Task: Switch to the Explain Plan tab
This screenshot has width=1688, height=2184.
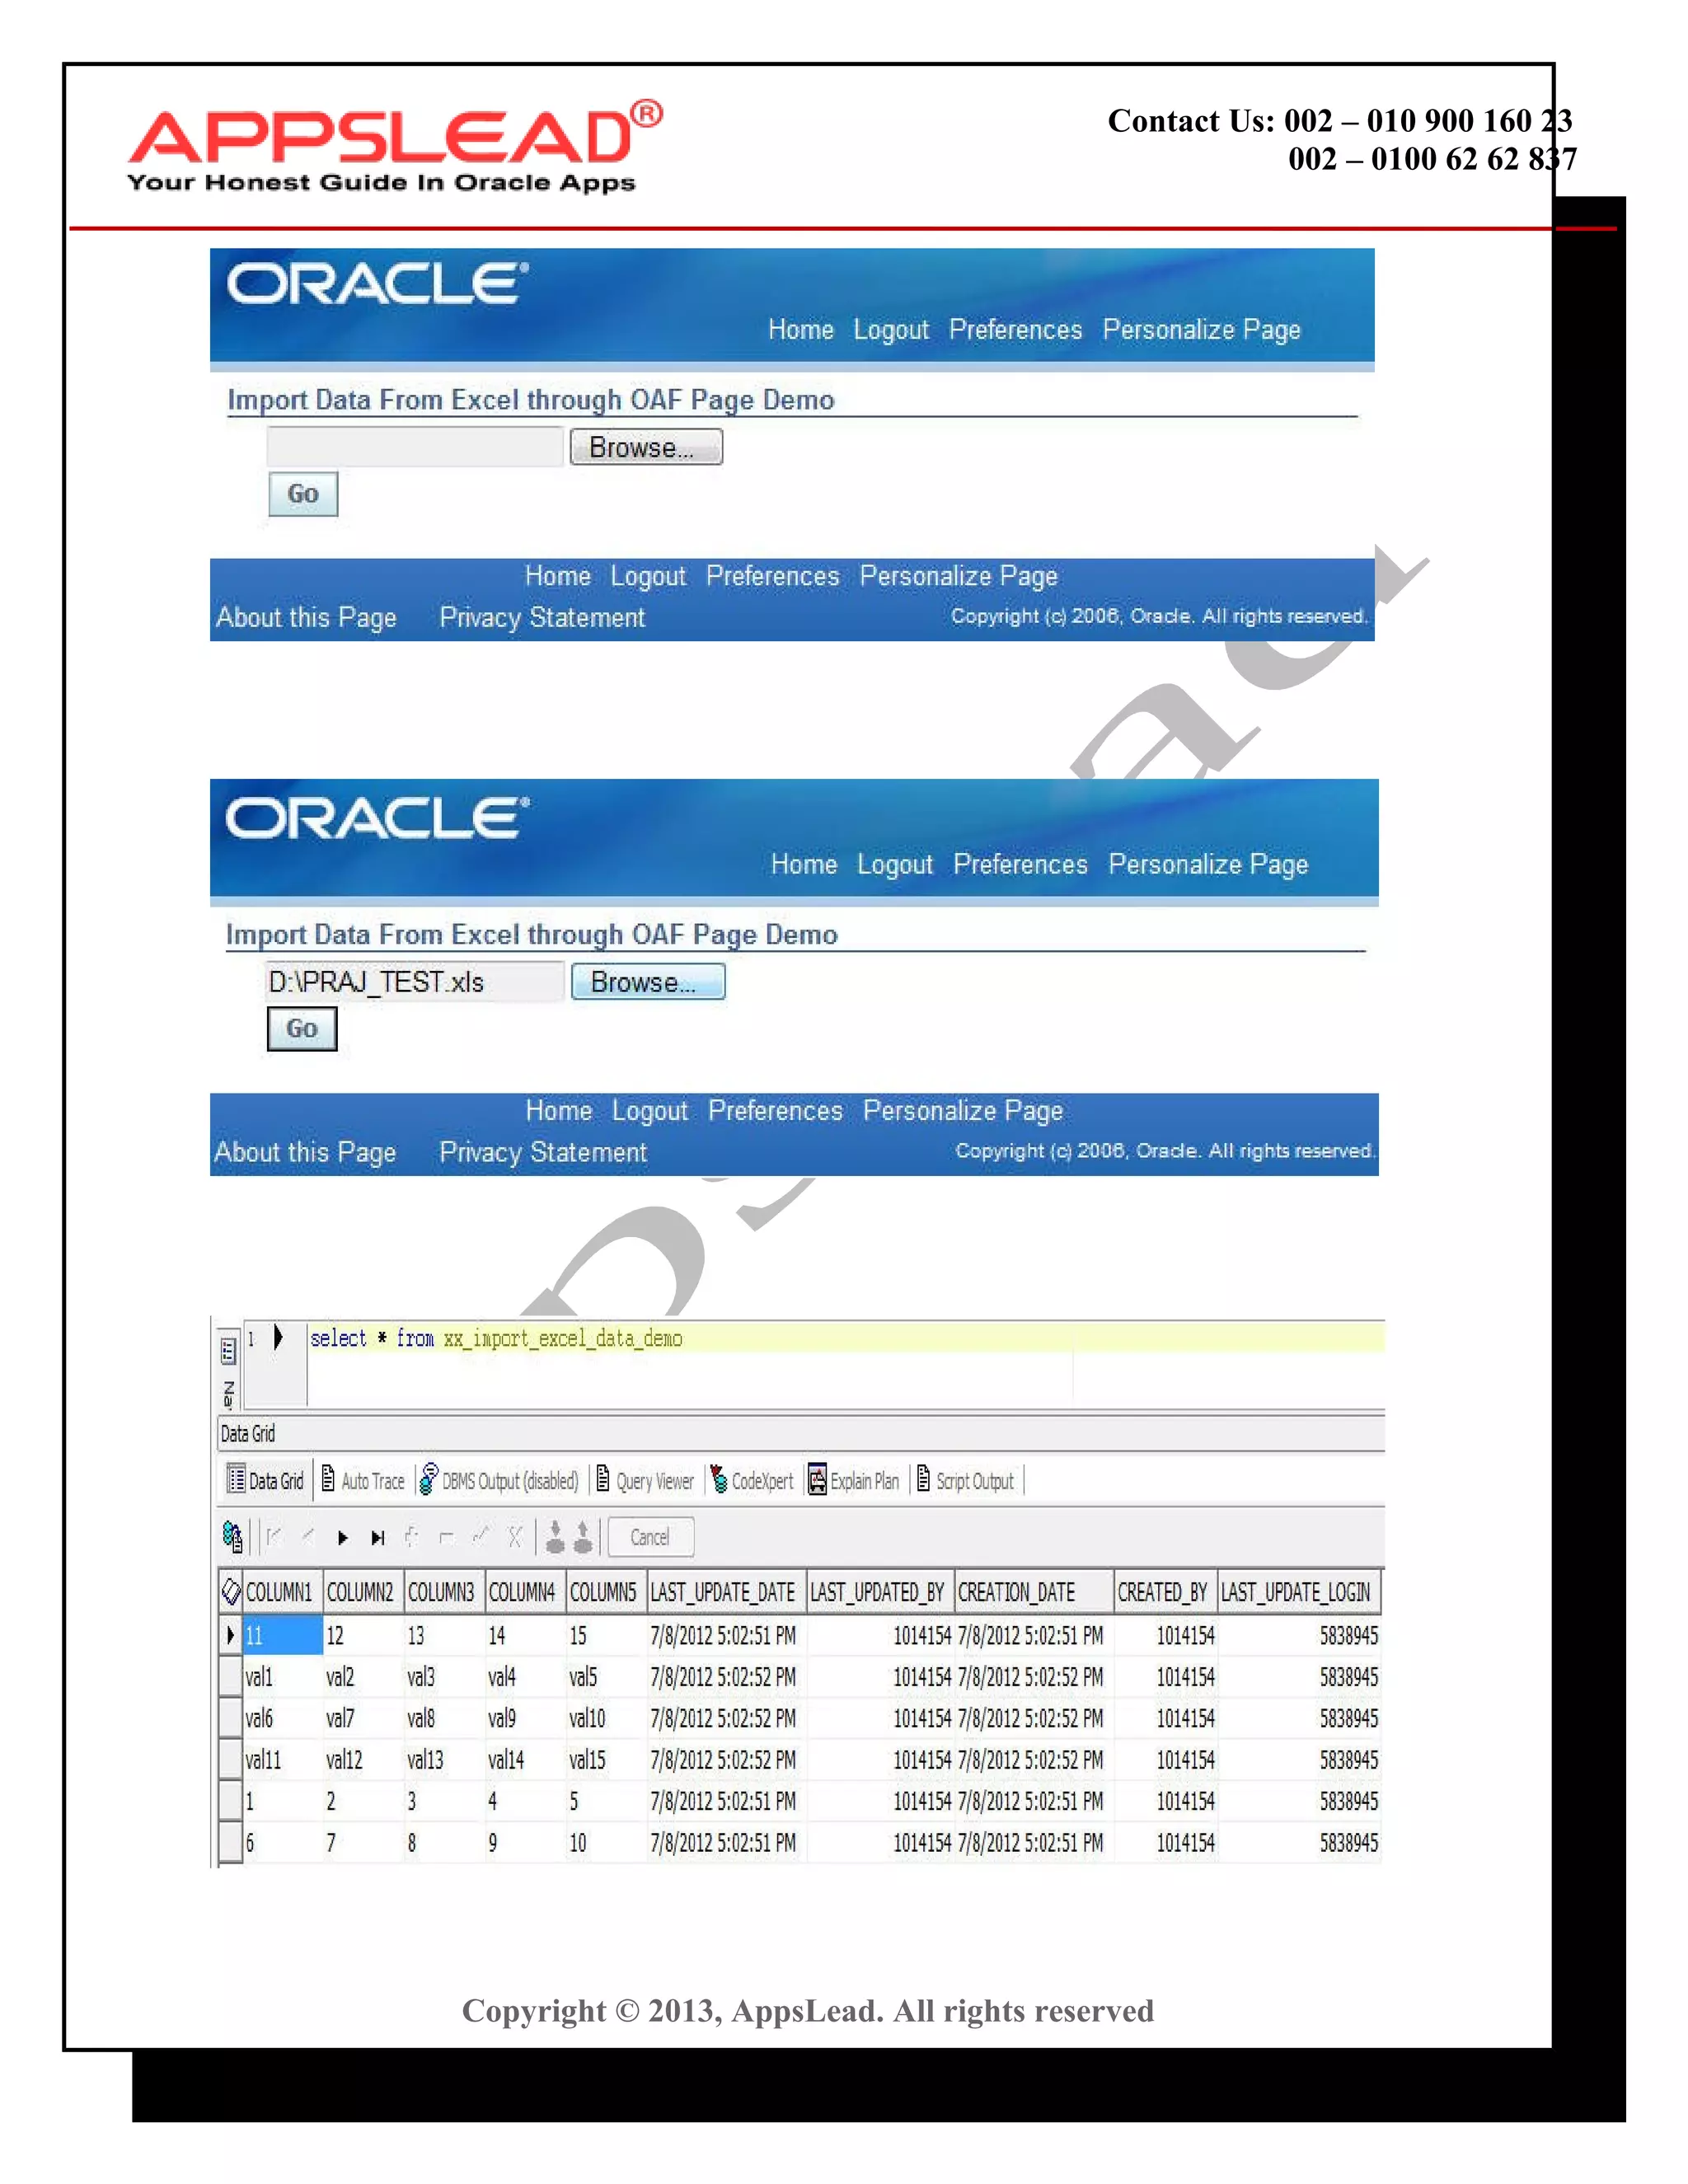Action: pyautogui.click(x=853, y=1480)
